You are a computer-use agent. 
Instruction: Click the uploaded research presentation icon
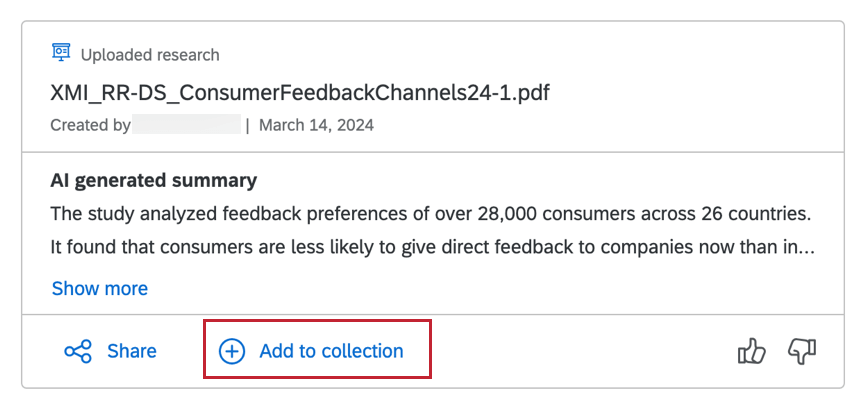coord(61,53)
